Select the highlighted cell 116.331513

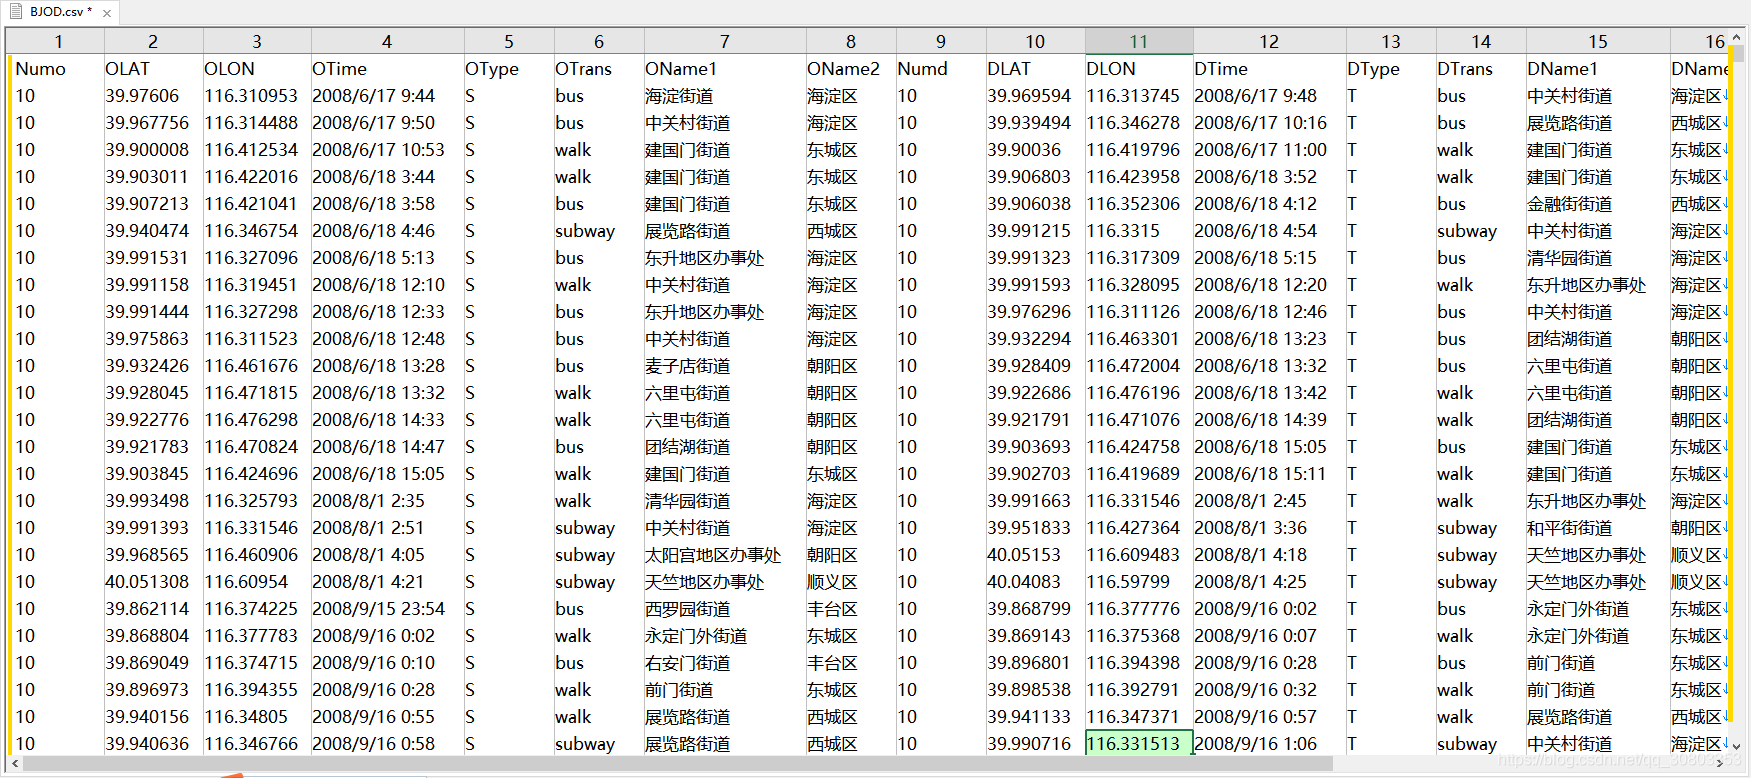pos(1139,743)
